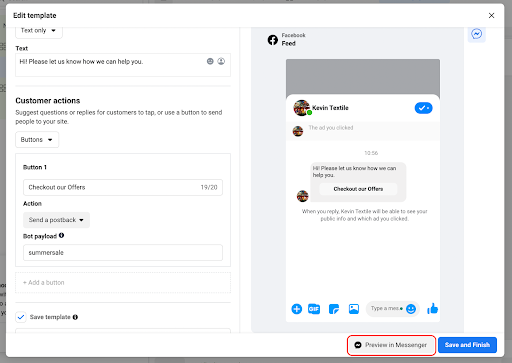Viewport: 512px width, 363px height.
Task: Click the plus icon in preview composer
Action: pyautogui.click(x=297, y=309)
